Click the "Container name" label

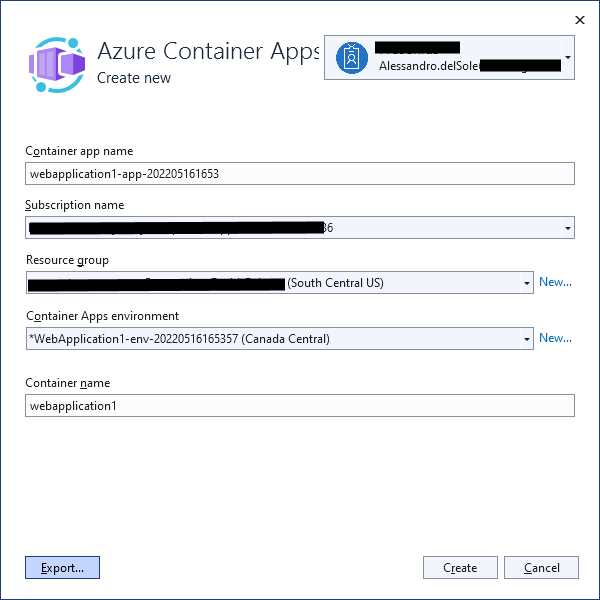pos(68,383)
